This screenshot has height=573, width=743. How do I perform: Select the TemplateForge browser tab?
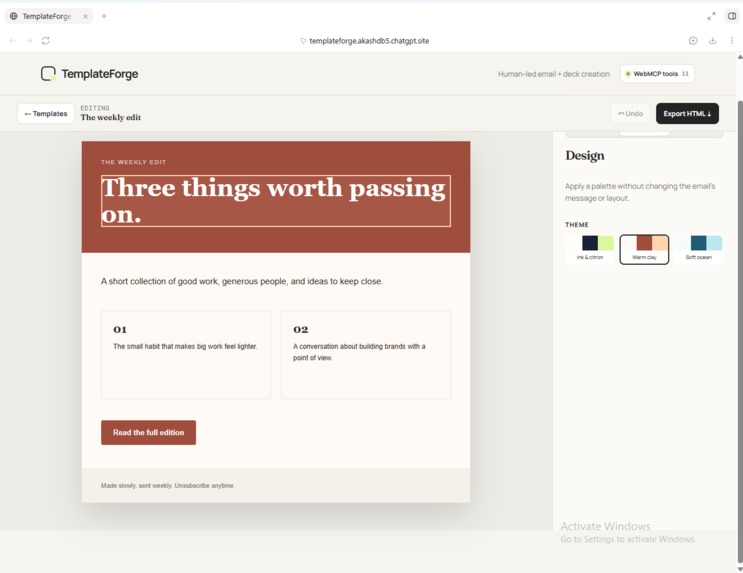(49, 16)
